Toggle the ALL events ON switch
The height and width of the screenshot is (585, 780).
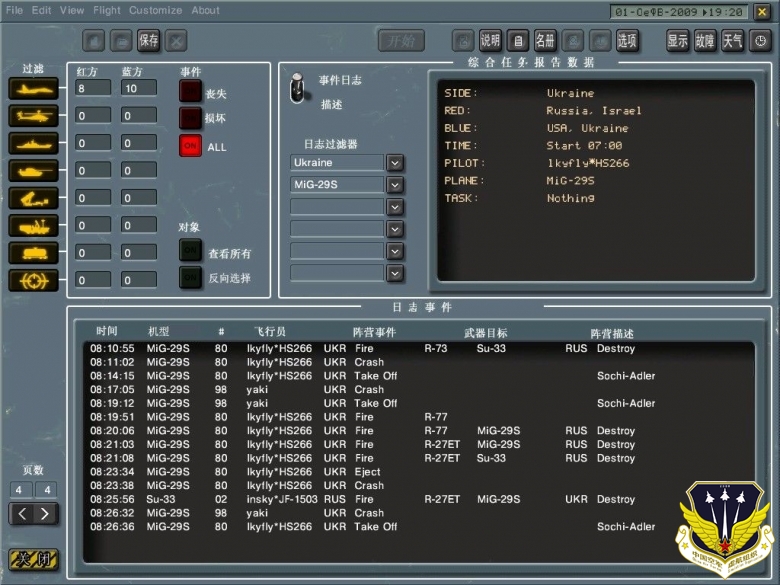pyautogui.click(x=190, y=146)
